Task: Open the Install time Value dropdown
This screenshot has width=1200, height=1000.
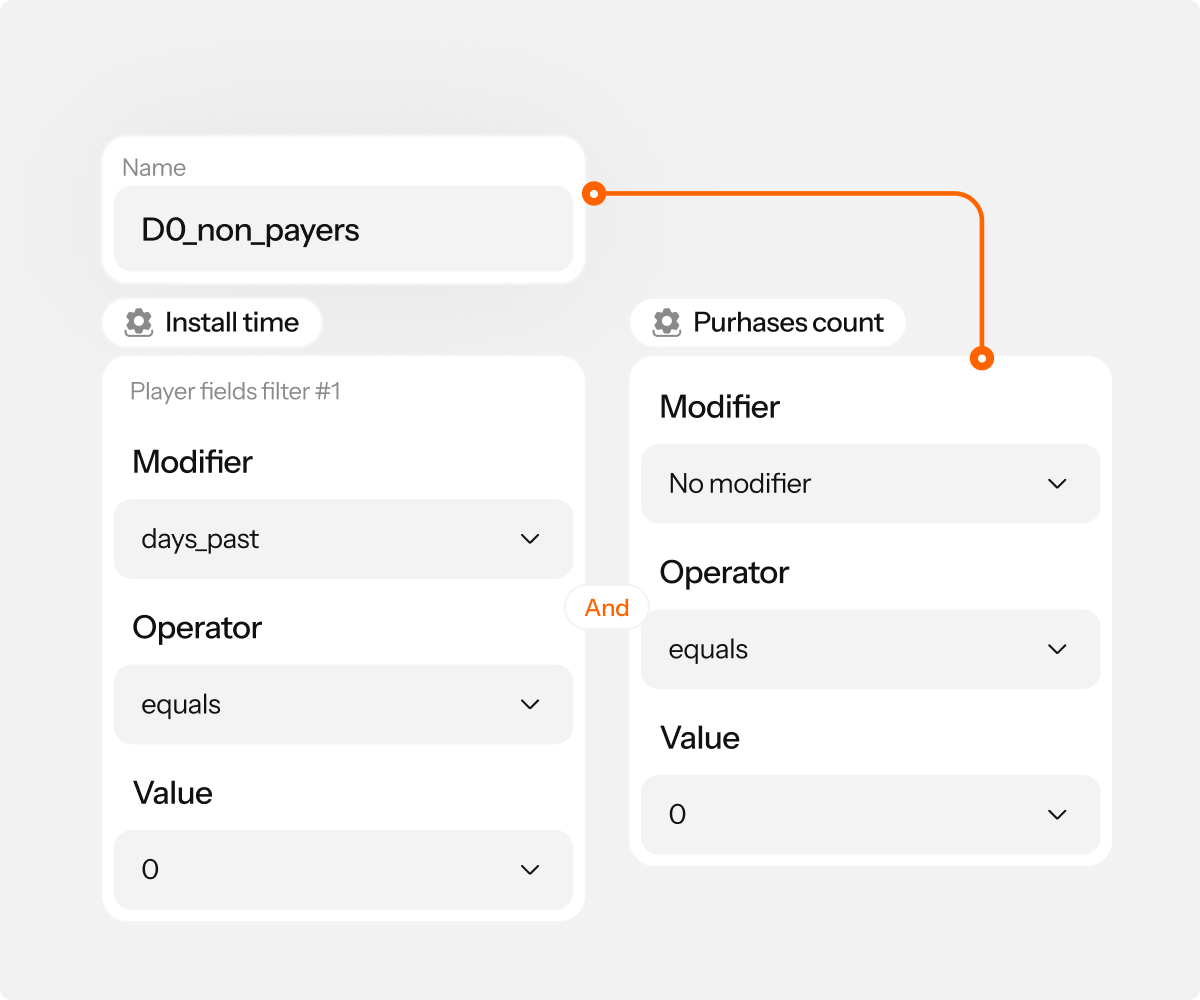Action: (x=343, y=870)
